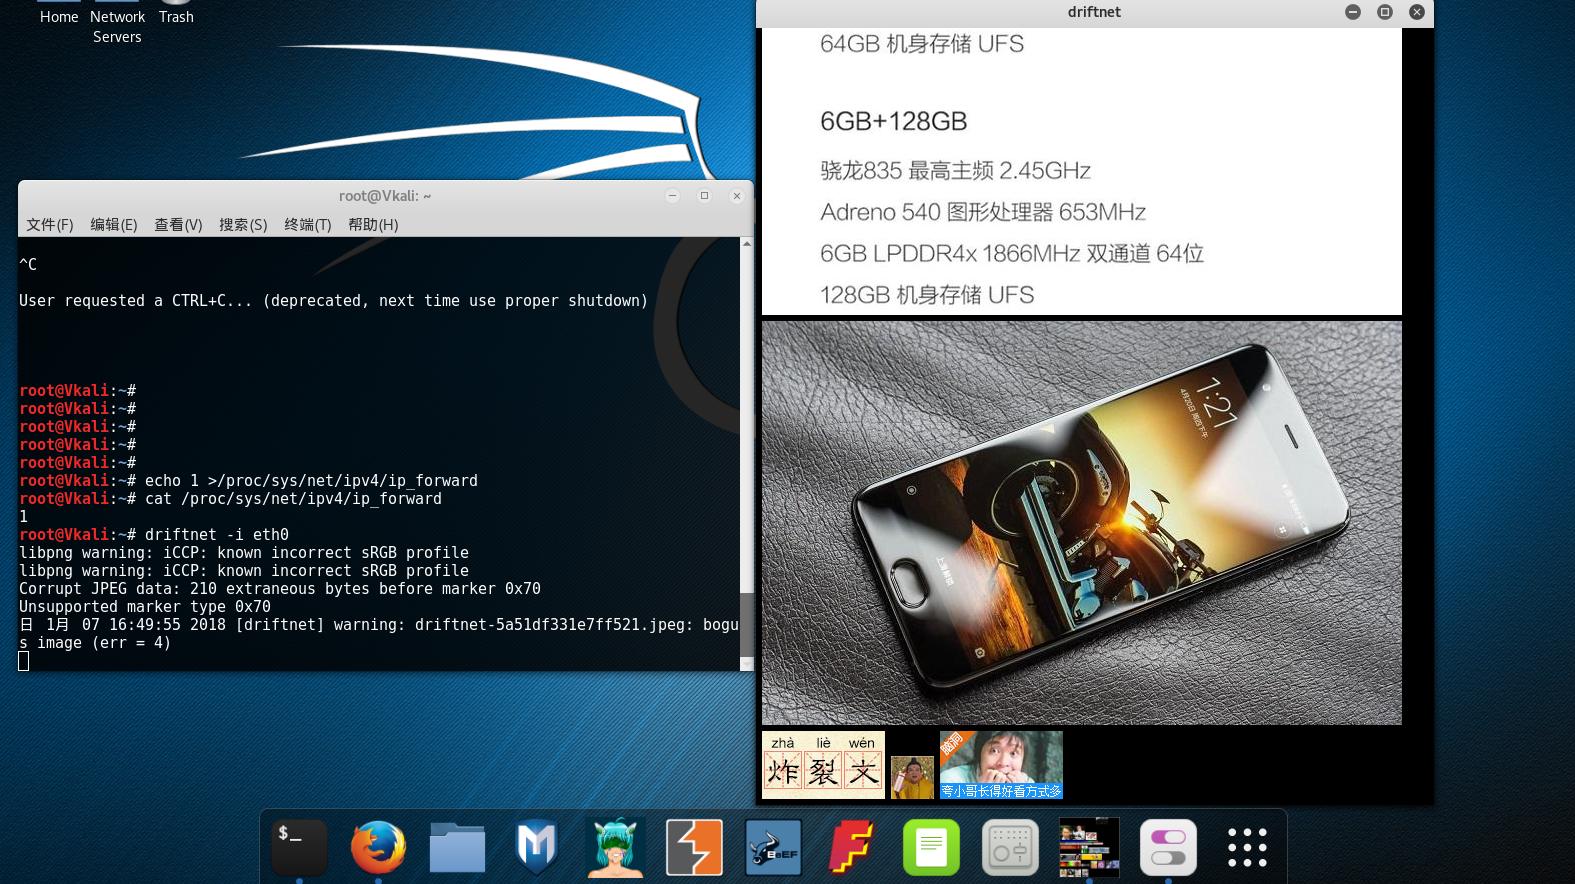Viewport: 1575px width, 884px height.
Task: Open Tweaks toggle icon in dock
Action: pyautogui.click(x=1168, y=847)
